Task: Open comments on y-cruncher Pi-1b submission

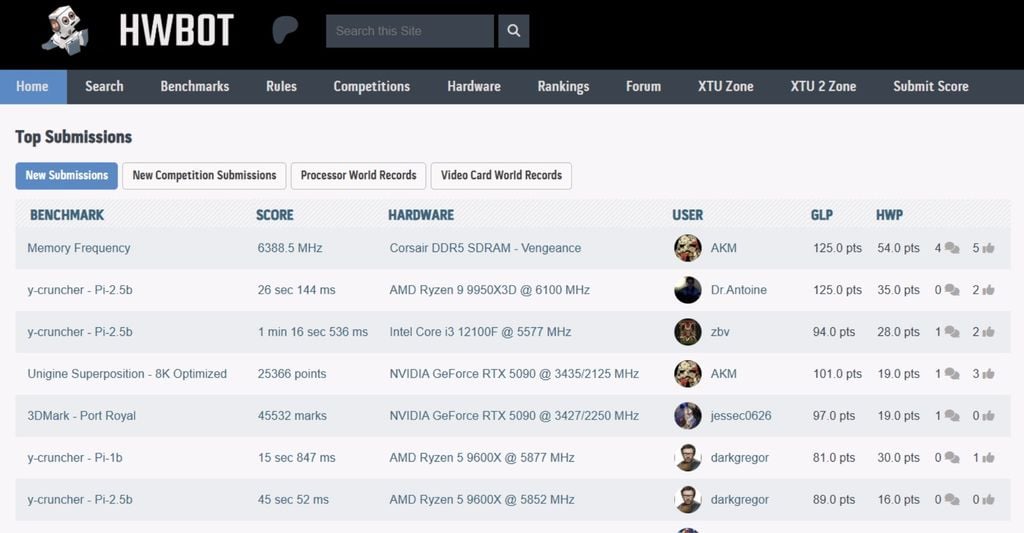Action: (952, 458)
